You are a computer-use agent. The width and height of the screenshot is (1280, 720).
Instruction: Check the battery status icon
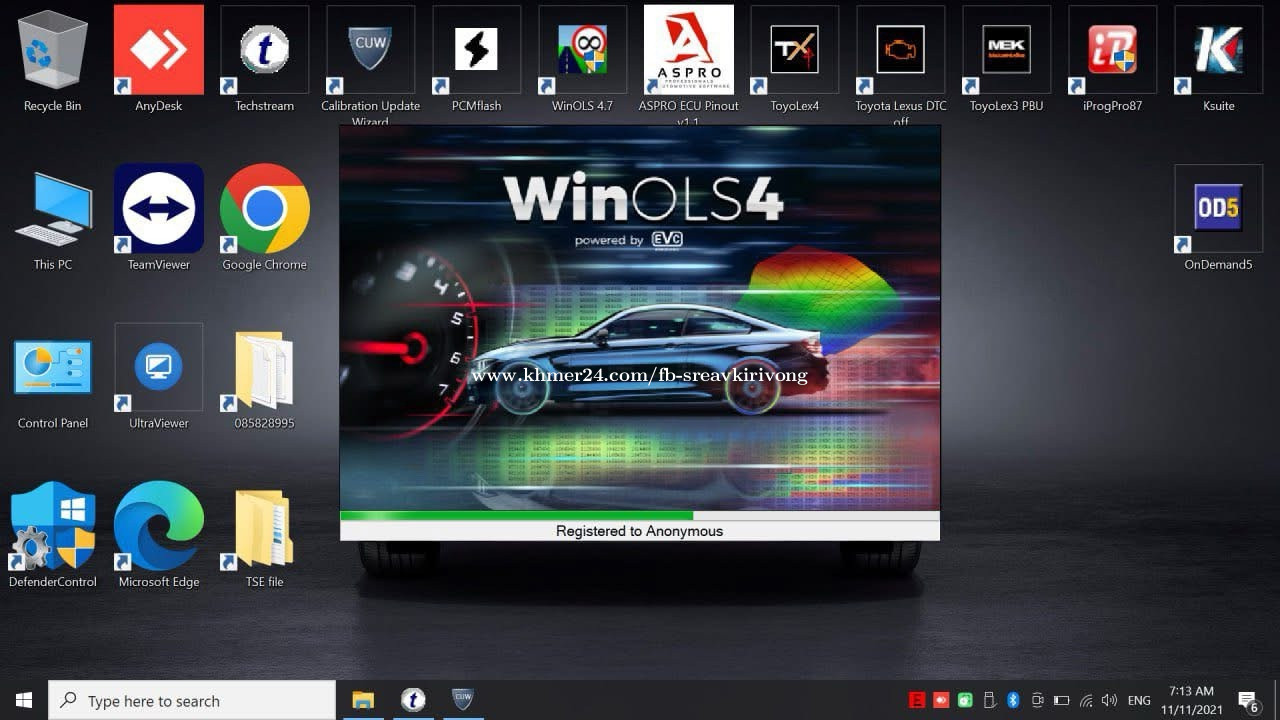[1061, 700]
